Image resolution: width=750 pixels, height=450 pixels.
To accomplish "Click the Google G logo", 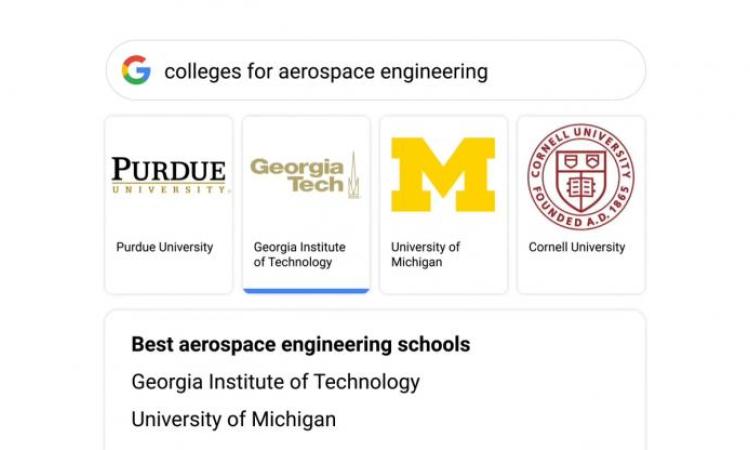I will point(136,71).
